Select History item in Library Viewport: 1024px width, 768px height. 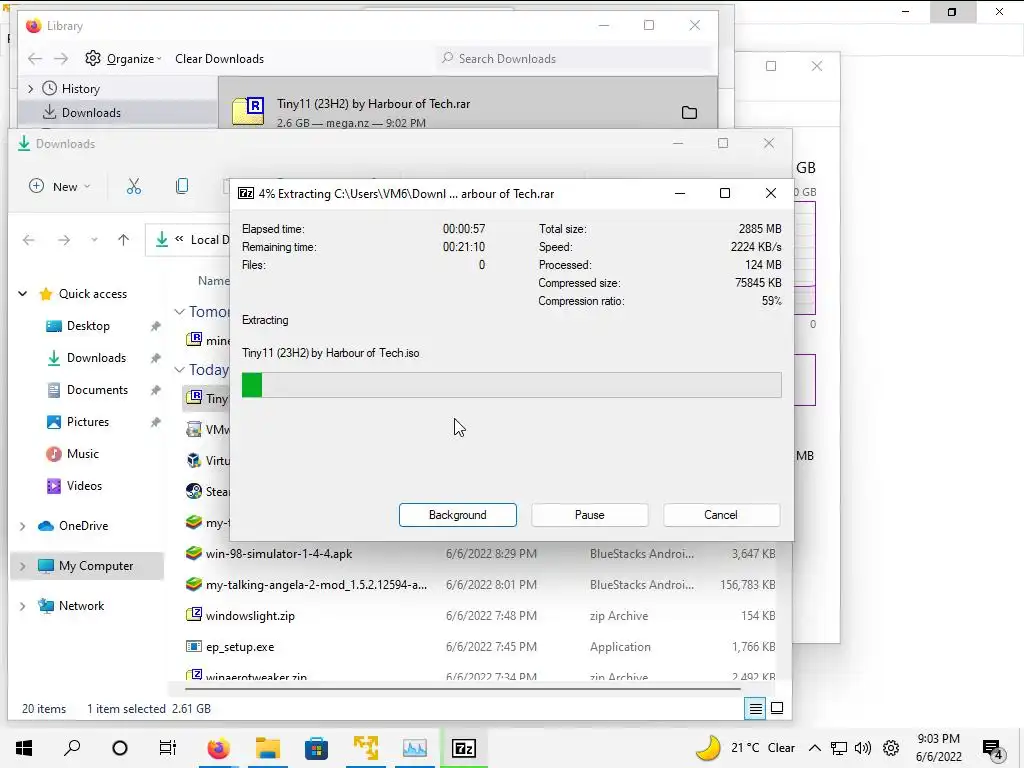tap(80, 88)
